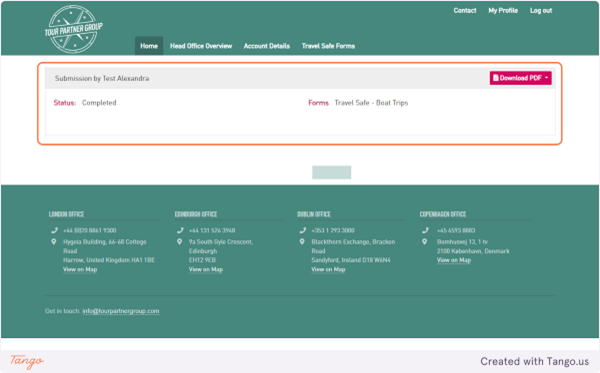The height and width of the screenshot is (373, 600).
Task: Click Edinburgh office location pin icon
Action: click(179, 242)
